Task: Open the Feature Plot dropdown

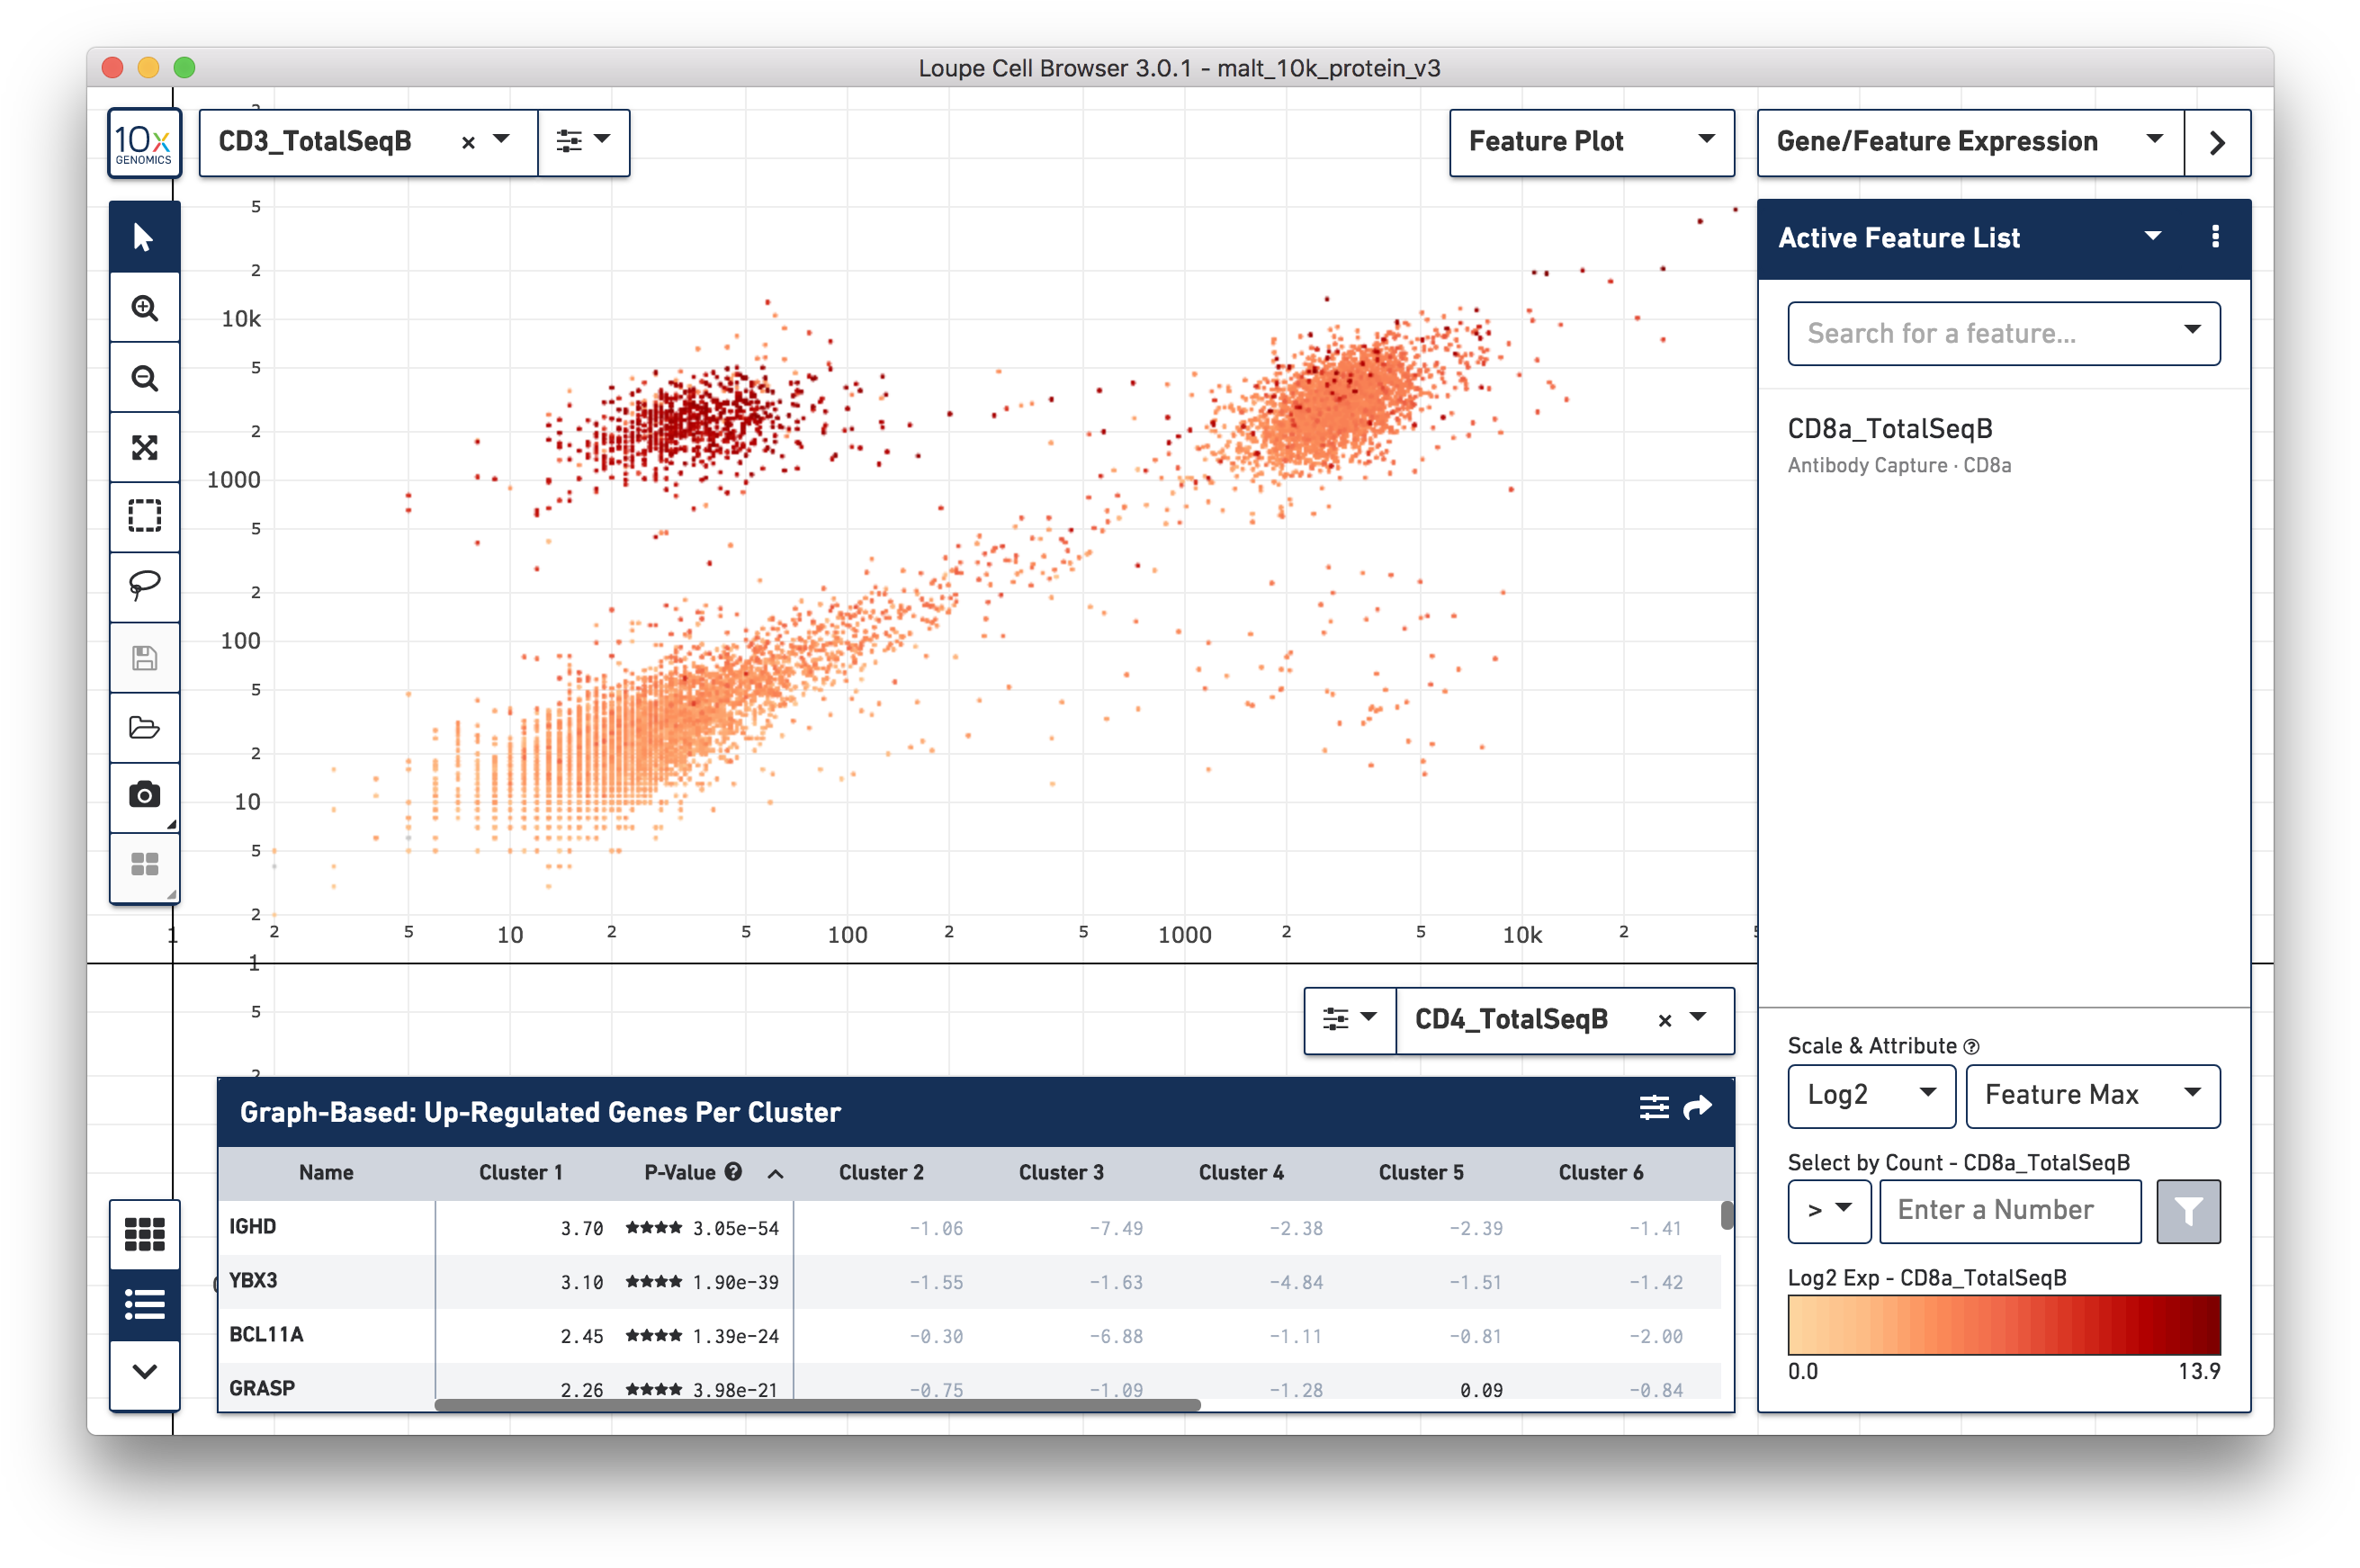Action: (x=1591, y=142)
